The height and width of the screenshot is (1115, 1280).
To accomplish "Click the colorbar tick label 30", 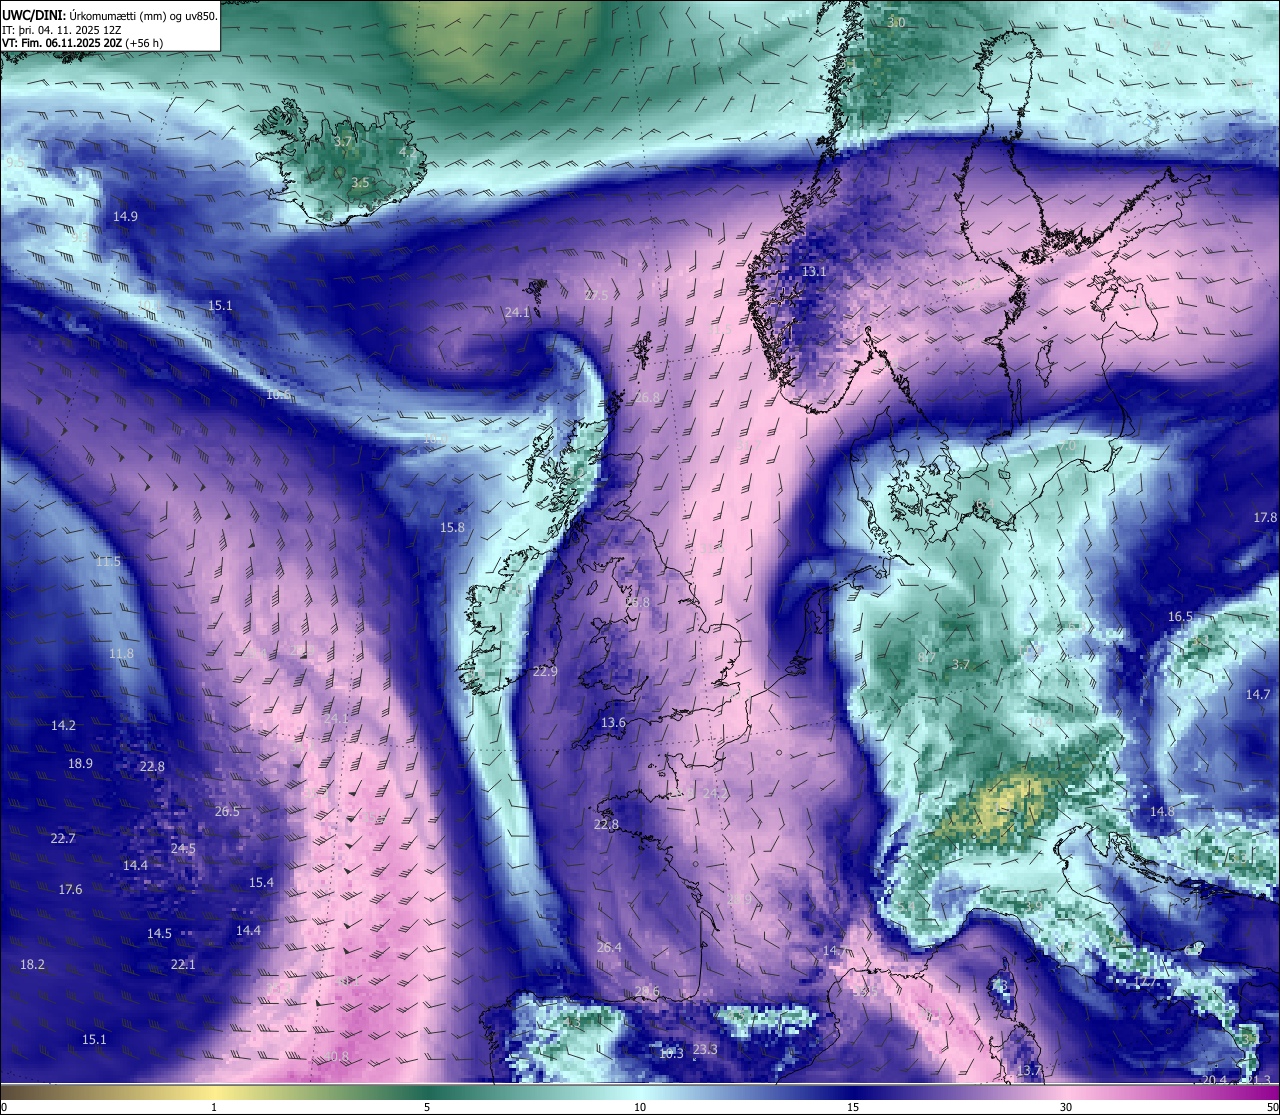I will (x=1066, y=1107).
